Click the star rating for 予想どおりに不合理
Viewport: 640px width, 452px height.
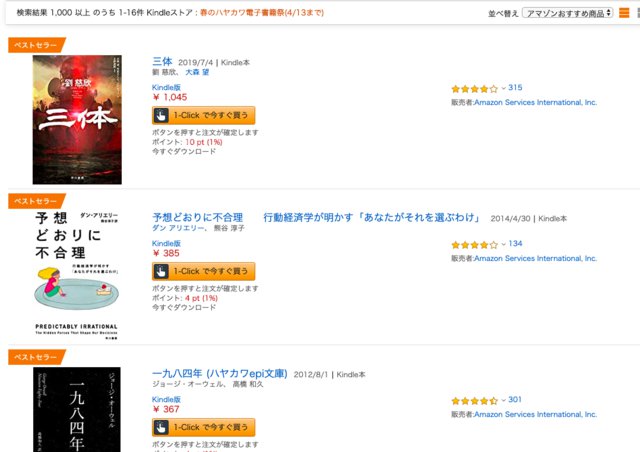(474, 244)
